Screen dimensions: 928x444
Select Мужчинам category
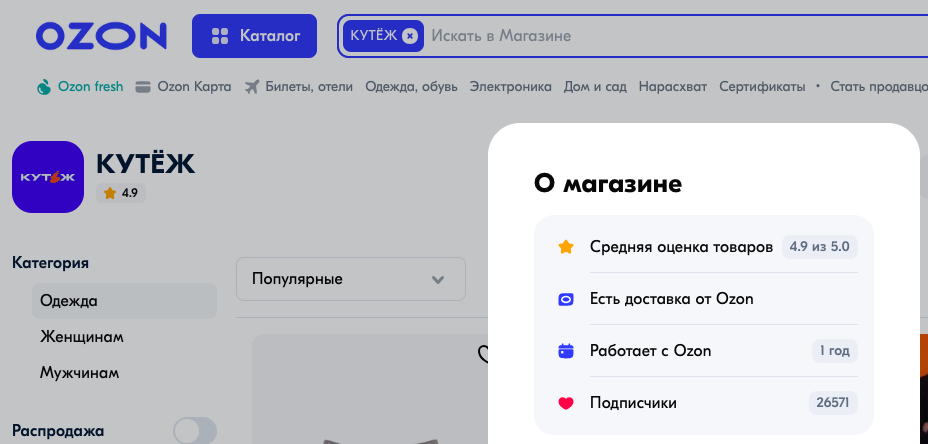[x=80, y=372]
